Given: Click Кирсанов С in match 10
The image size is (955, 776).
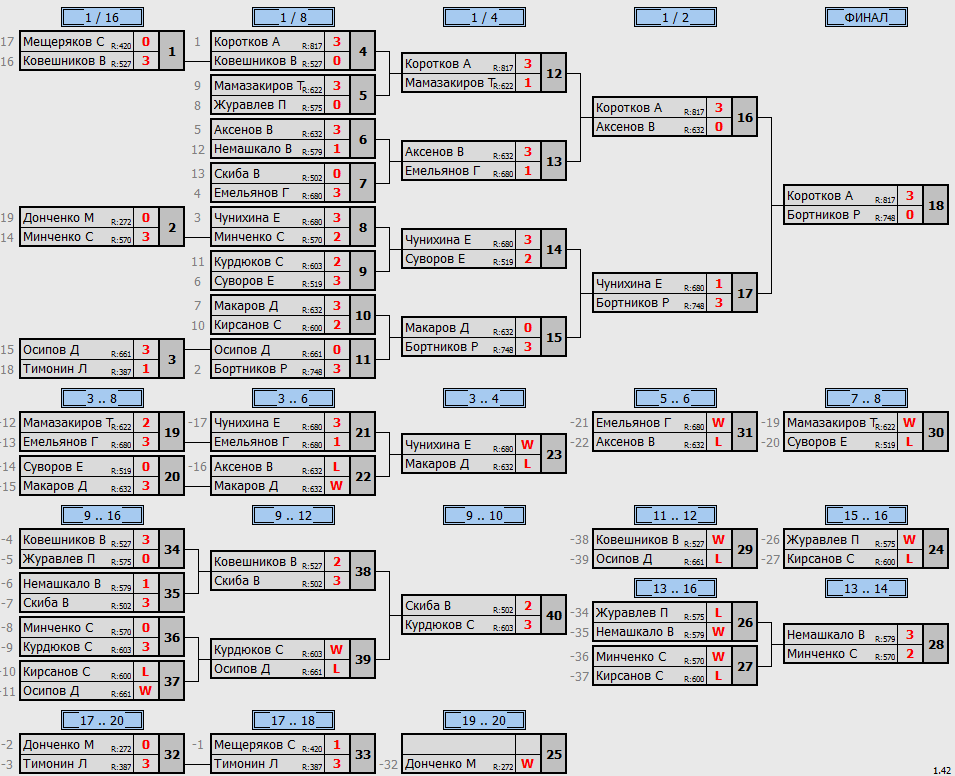Looking at the screenshot, I should (x=247, y=325).
